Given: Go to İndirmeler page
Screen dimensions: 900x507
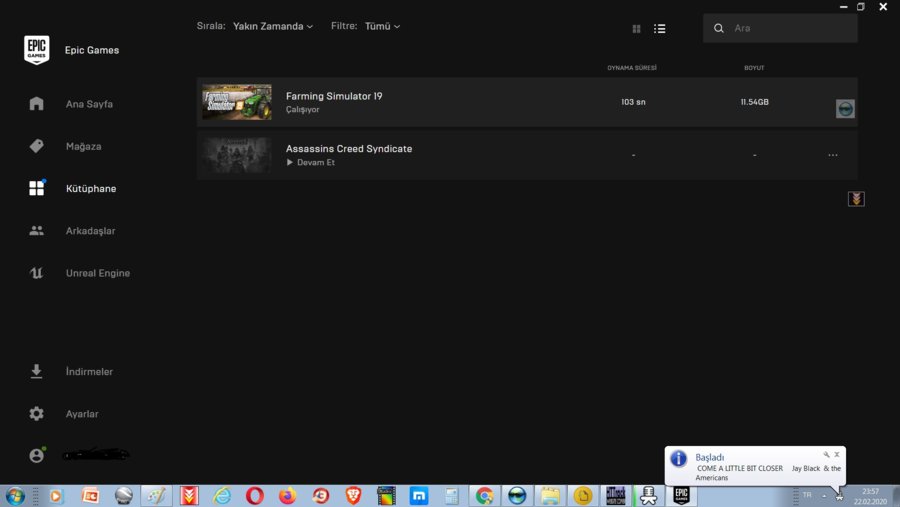Looking at the screenshot, I should (89, 371).
